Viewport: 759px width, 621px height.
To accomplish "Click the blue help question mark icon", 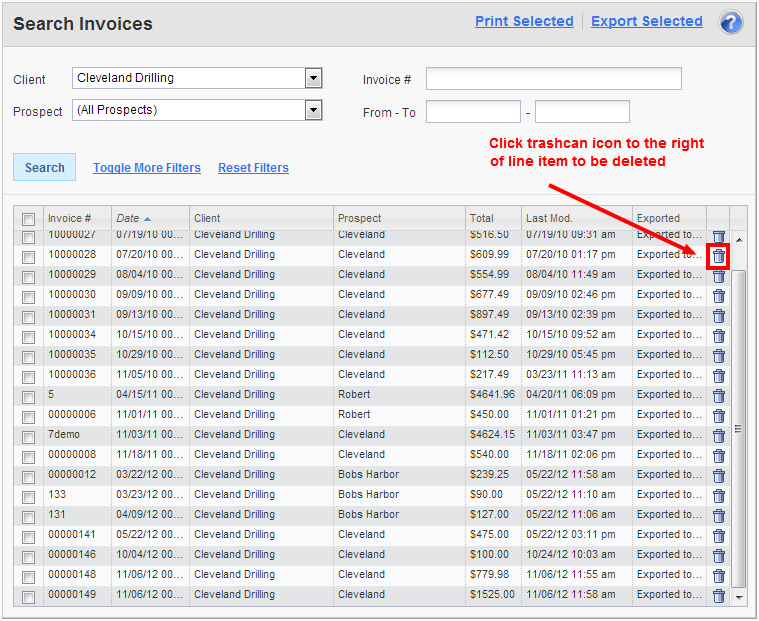I will click(731, 22).
